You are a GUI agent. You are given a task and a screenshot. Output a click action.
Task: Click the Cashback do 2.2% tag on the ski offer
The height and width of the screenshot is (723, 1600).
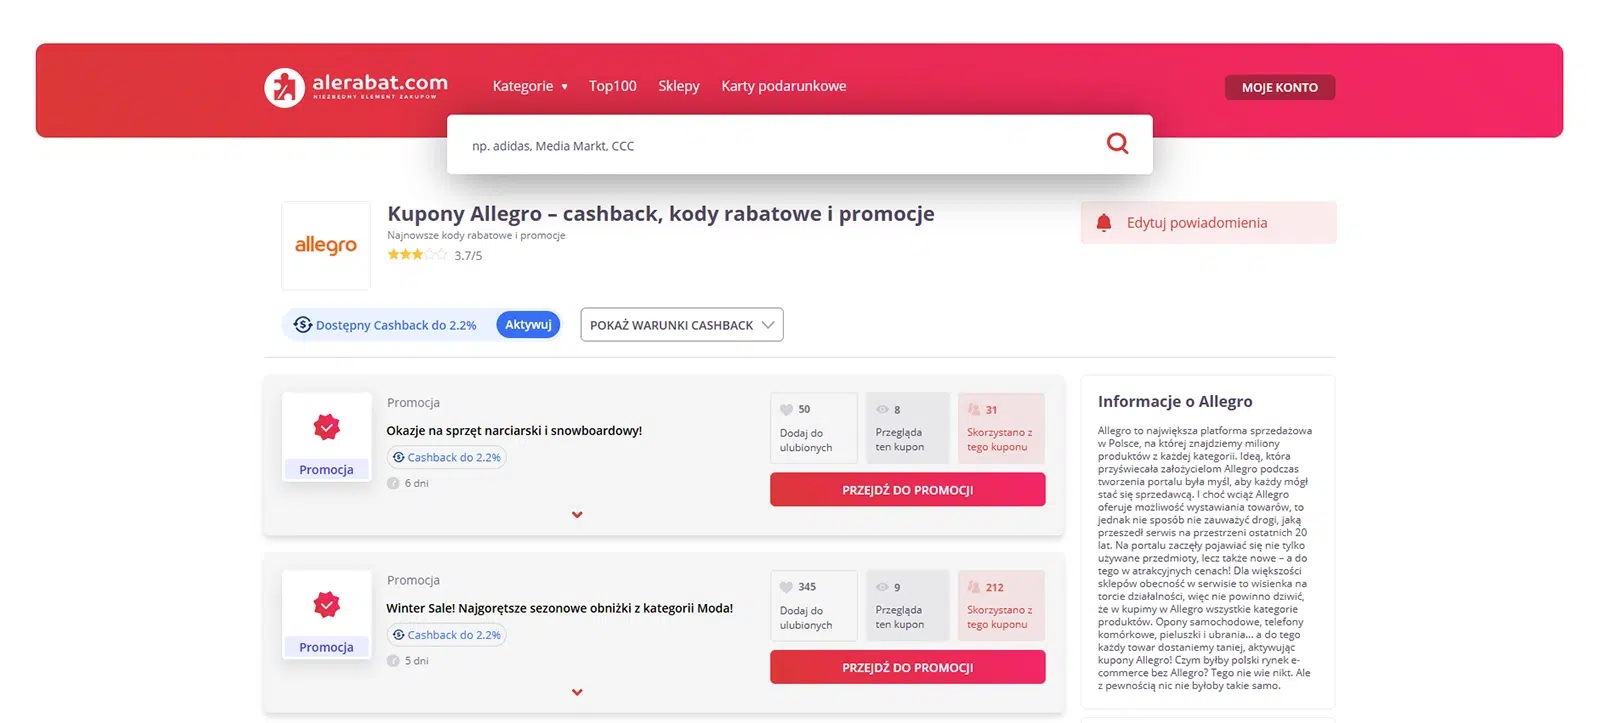click(447, 457)
